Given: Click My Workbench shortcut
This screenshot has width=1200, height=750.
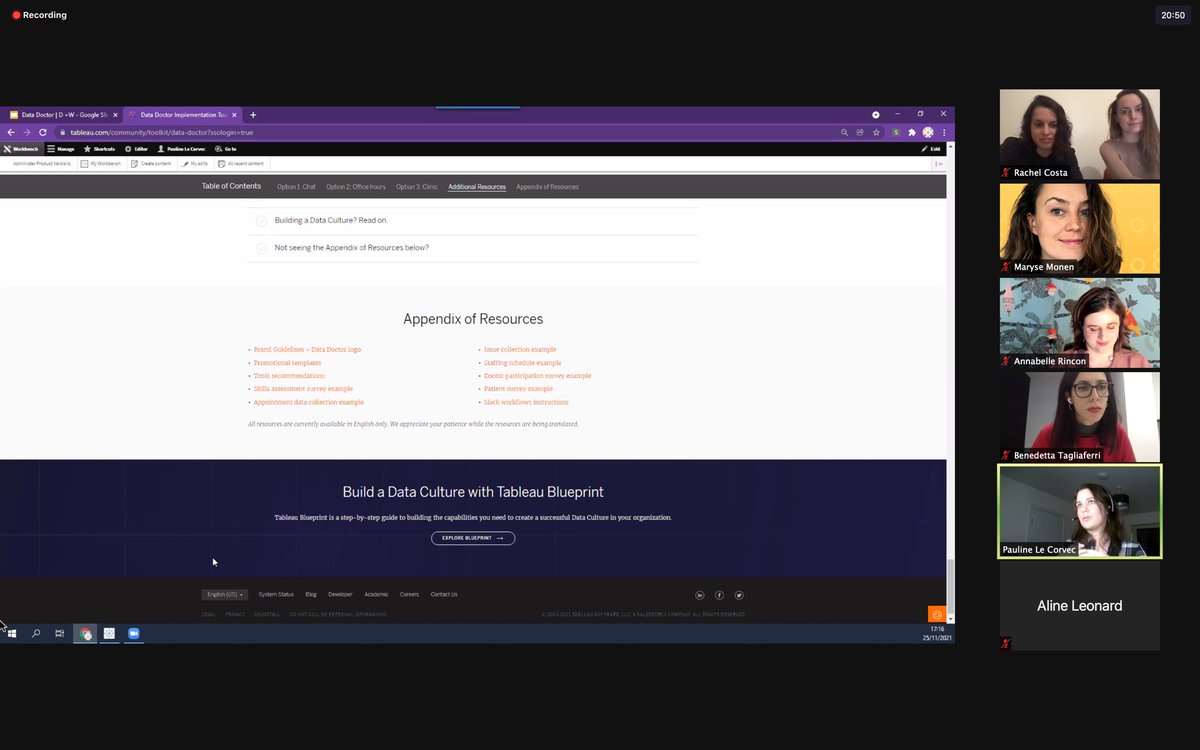Looking at the screenshot, I should click(101, 163).
